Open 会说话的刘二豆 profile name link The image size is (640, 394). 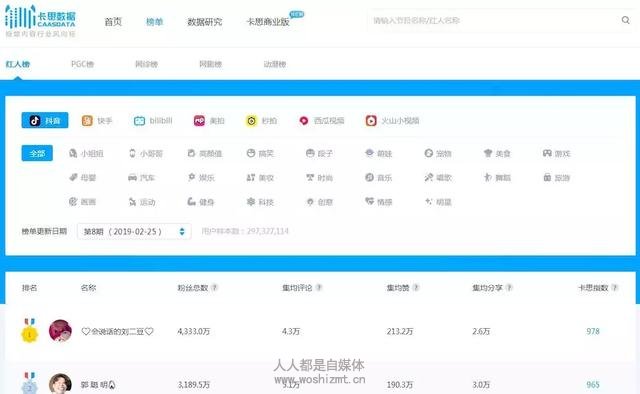tap(117, 331)
